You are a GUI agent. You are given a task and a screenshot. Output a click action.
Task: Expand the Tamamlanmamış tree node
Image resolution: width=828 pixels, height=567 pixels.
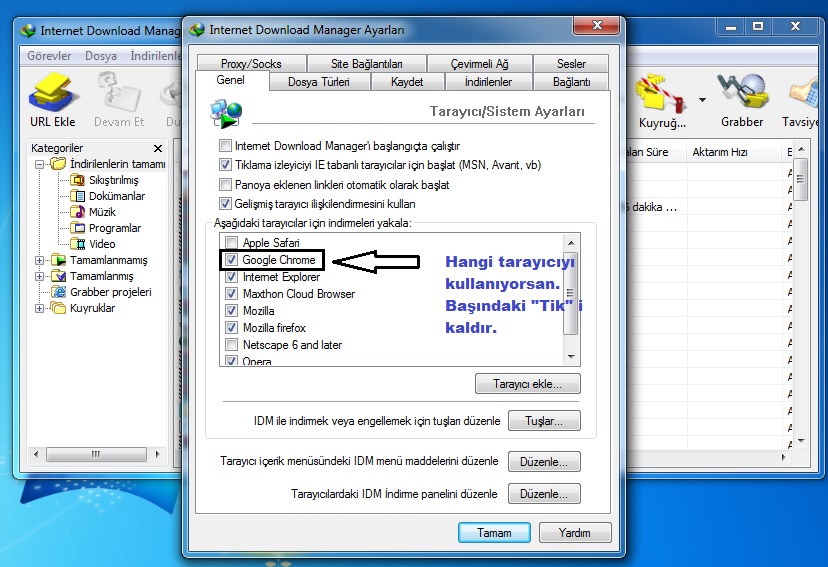pos(40,260)
